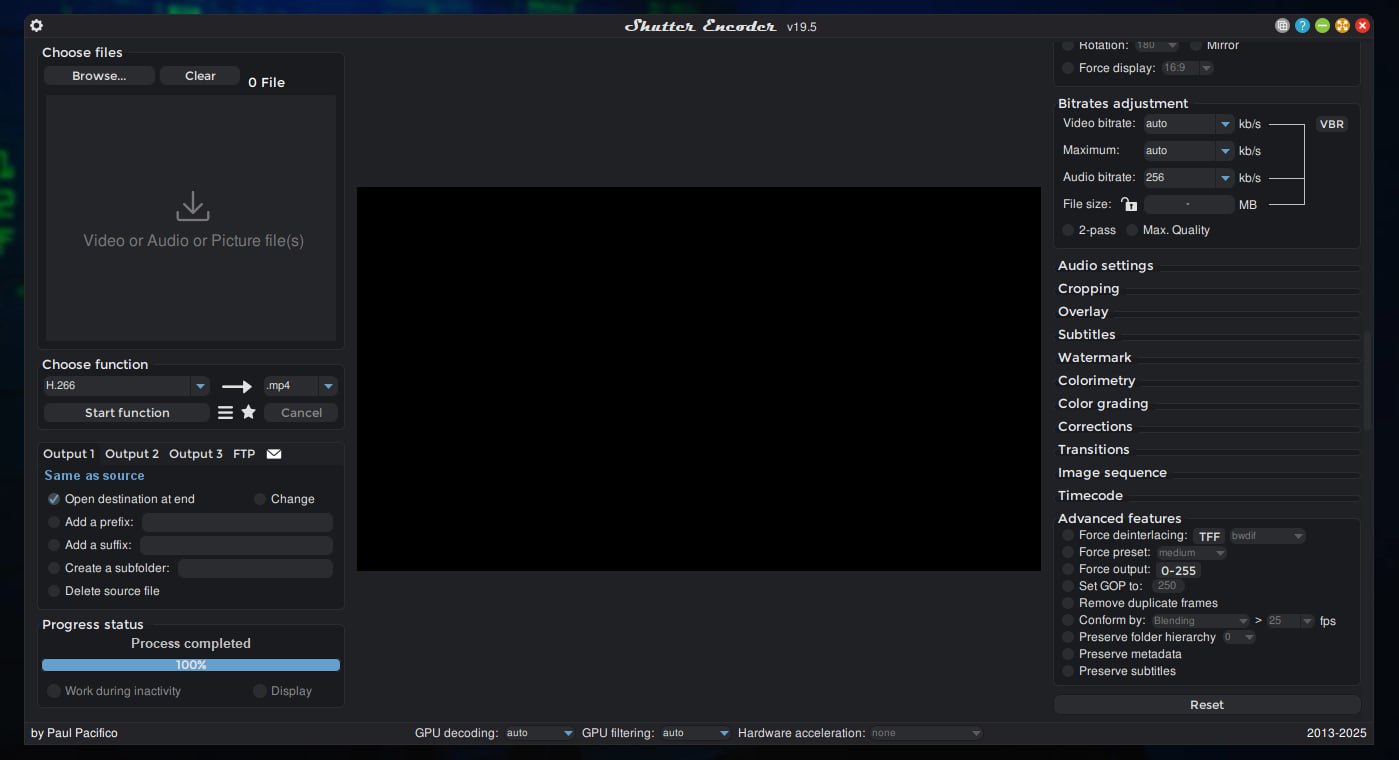Click the star favorites icon
1399x760 pixels.
248,412
